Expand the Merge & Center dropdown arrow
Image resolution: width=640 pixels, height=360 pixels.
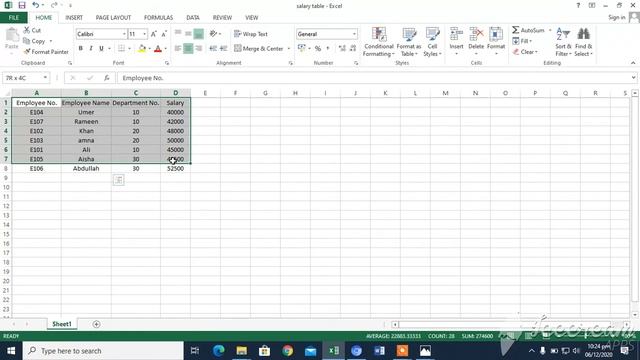click(x=289, y=49)
